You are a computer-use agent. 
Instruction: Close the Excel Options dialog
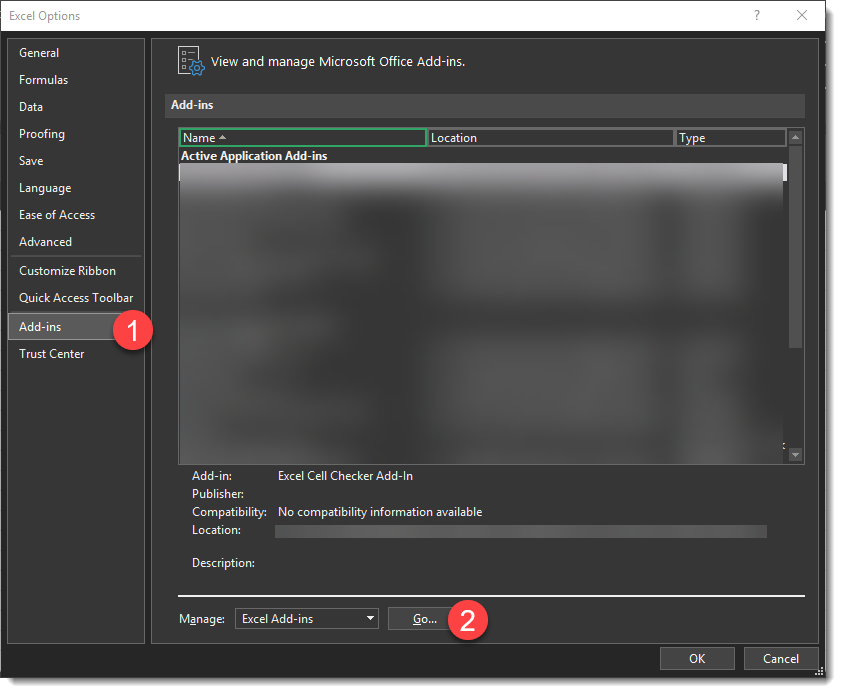point(802,15)
